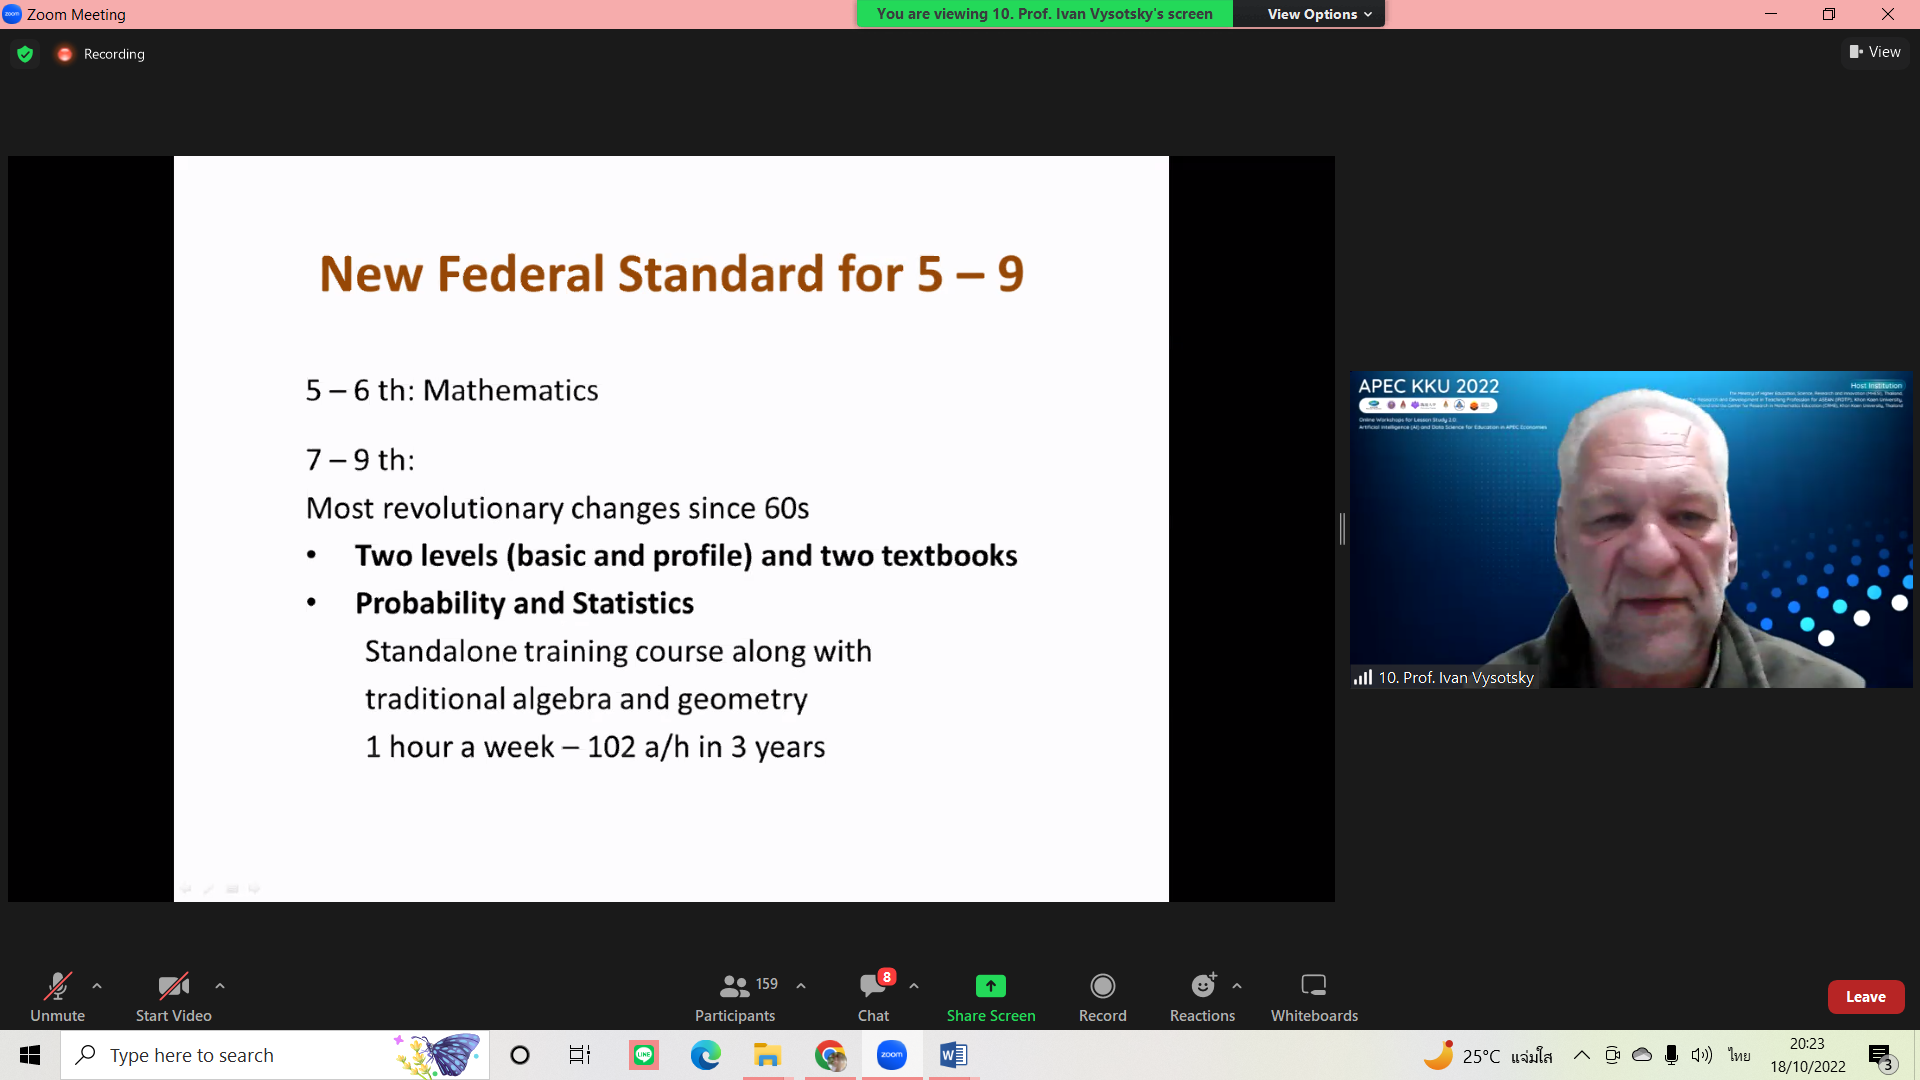Expand chat options arrow next to Chat

(x=914, y=986)
